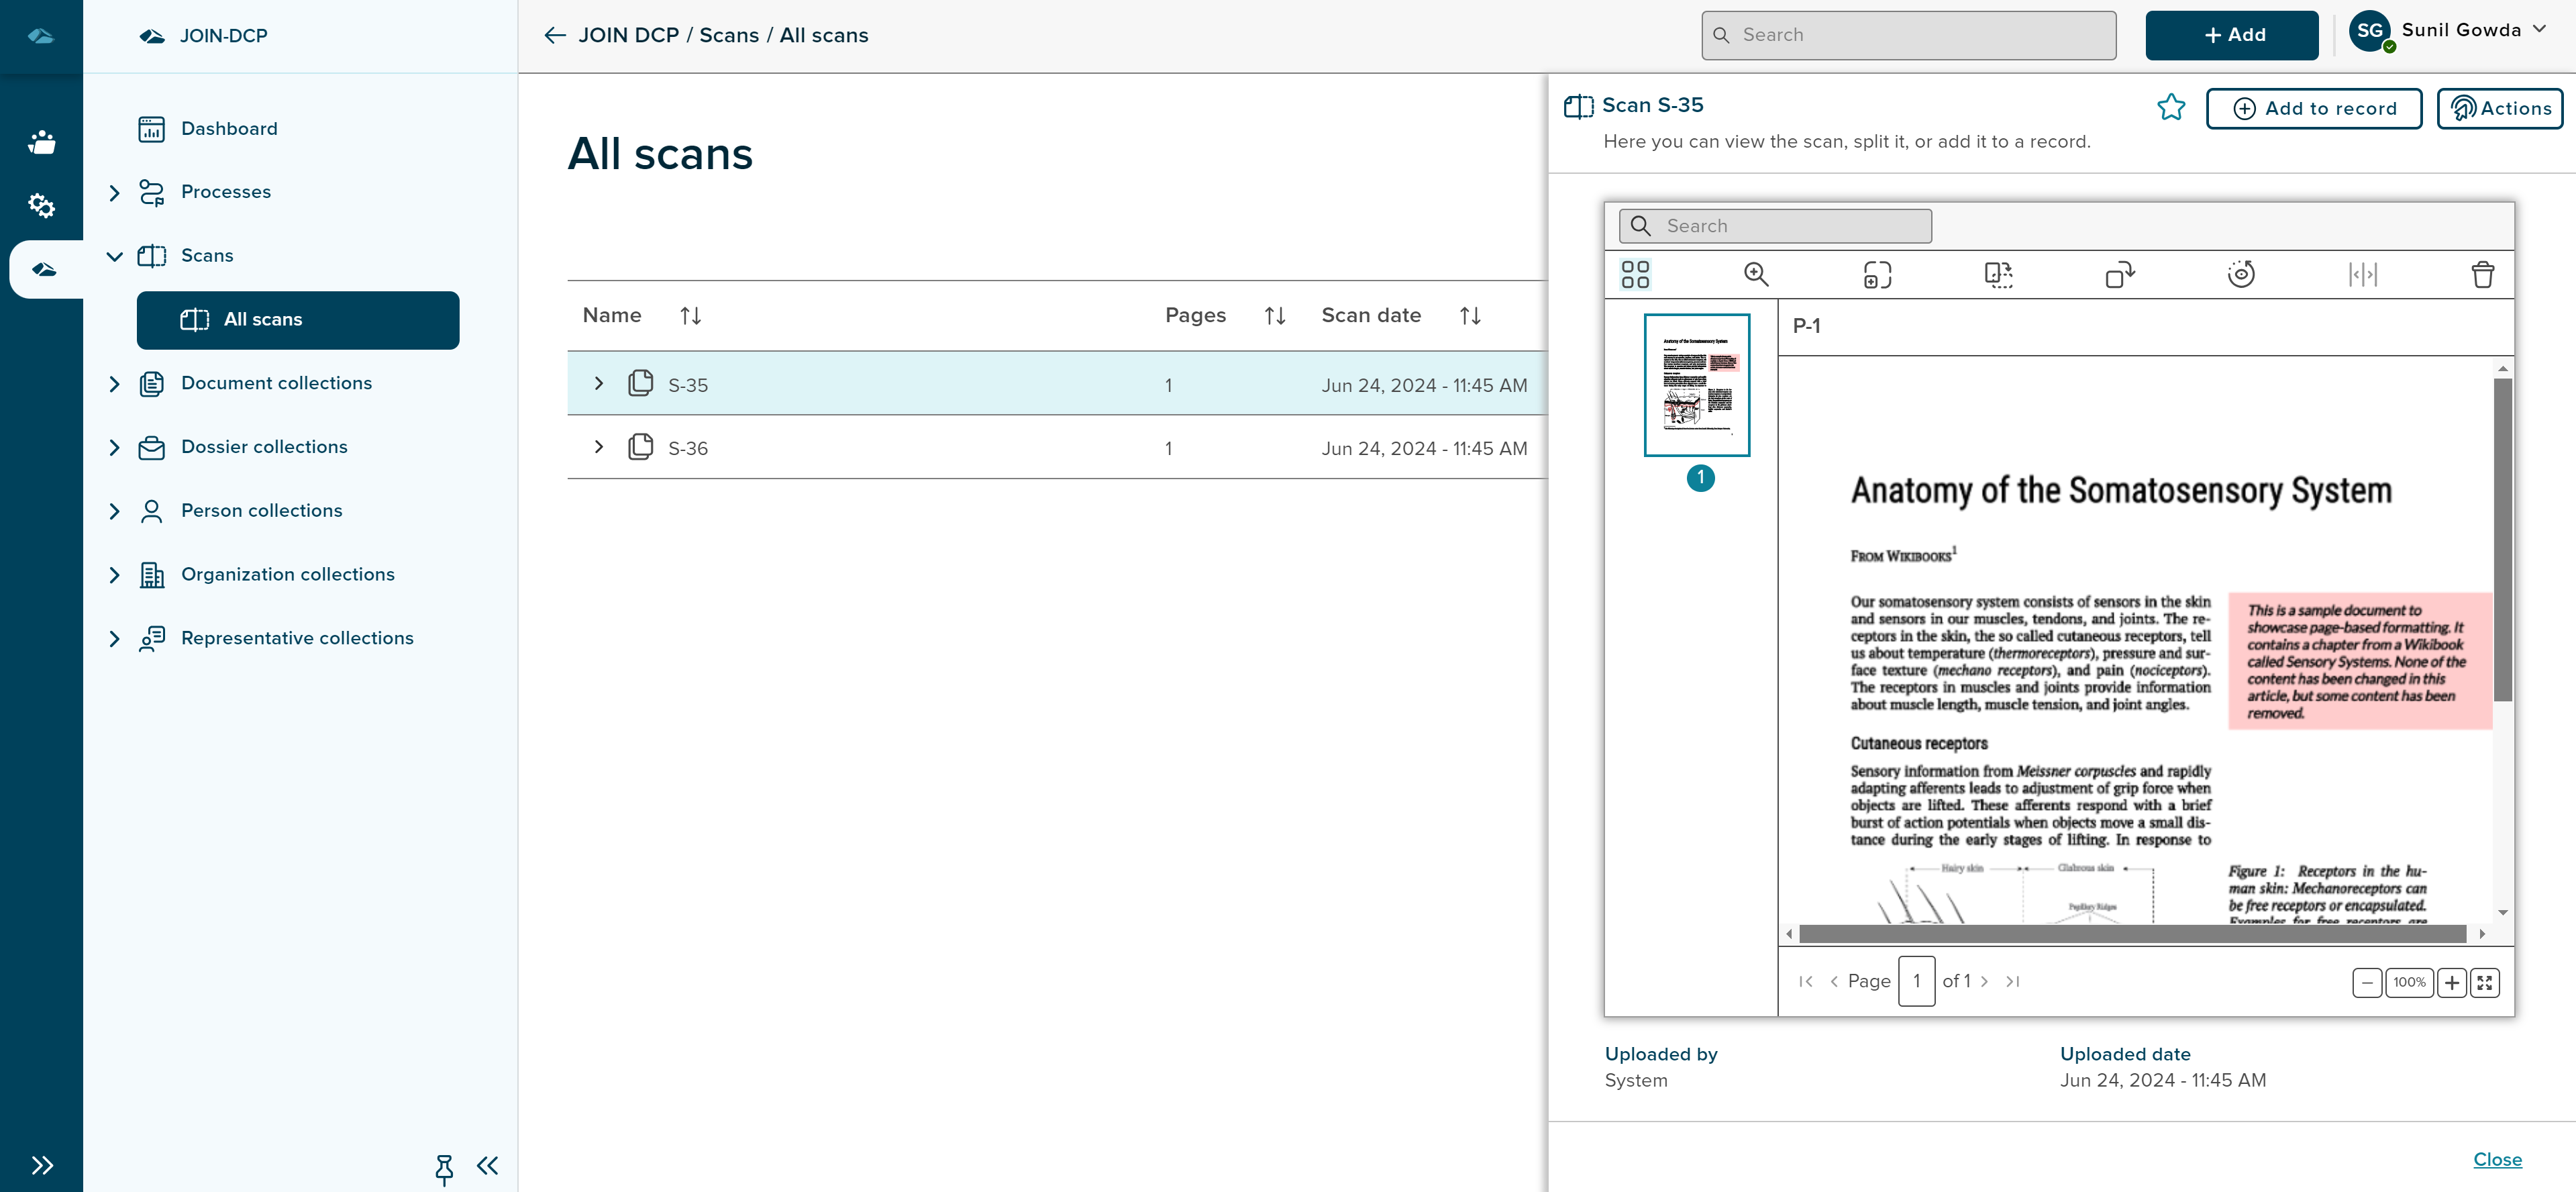The image size is (2576, 1192).
Task: Pin the sidebar navigation
Action: point(444,1167)
